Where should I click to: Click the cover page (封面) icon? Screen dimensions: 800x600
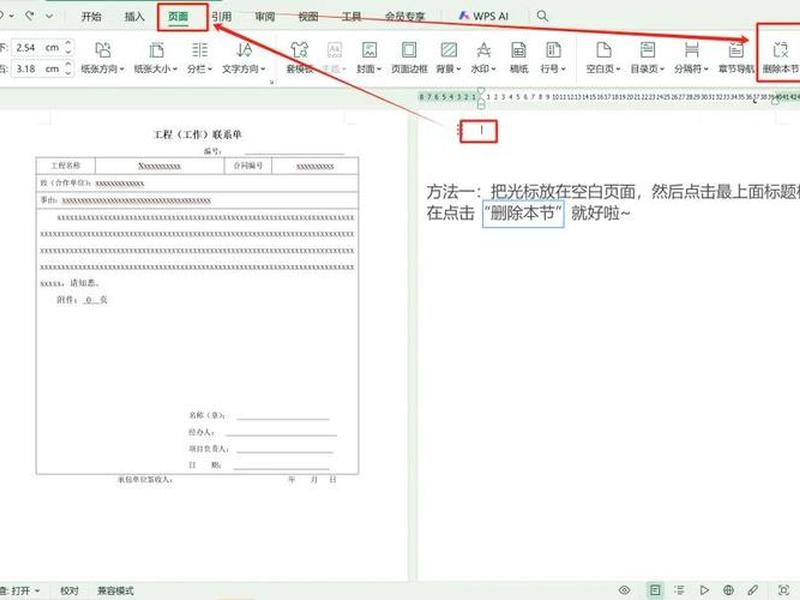(369, 50)
